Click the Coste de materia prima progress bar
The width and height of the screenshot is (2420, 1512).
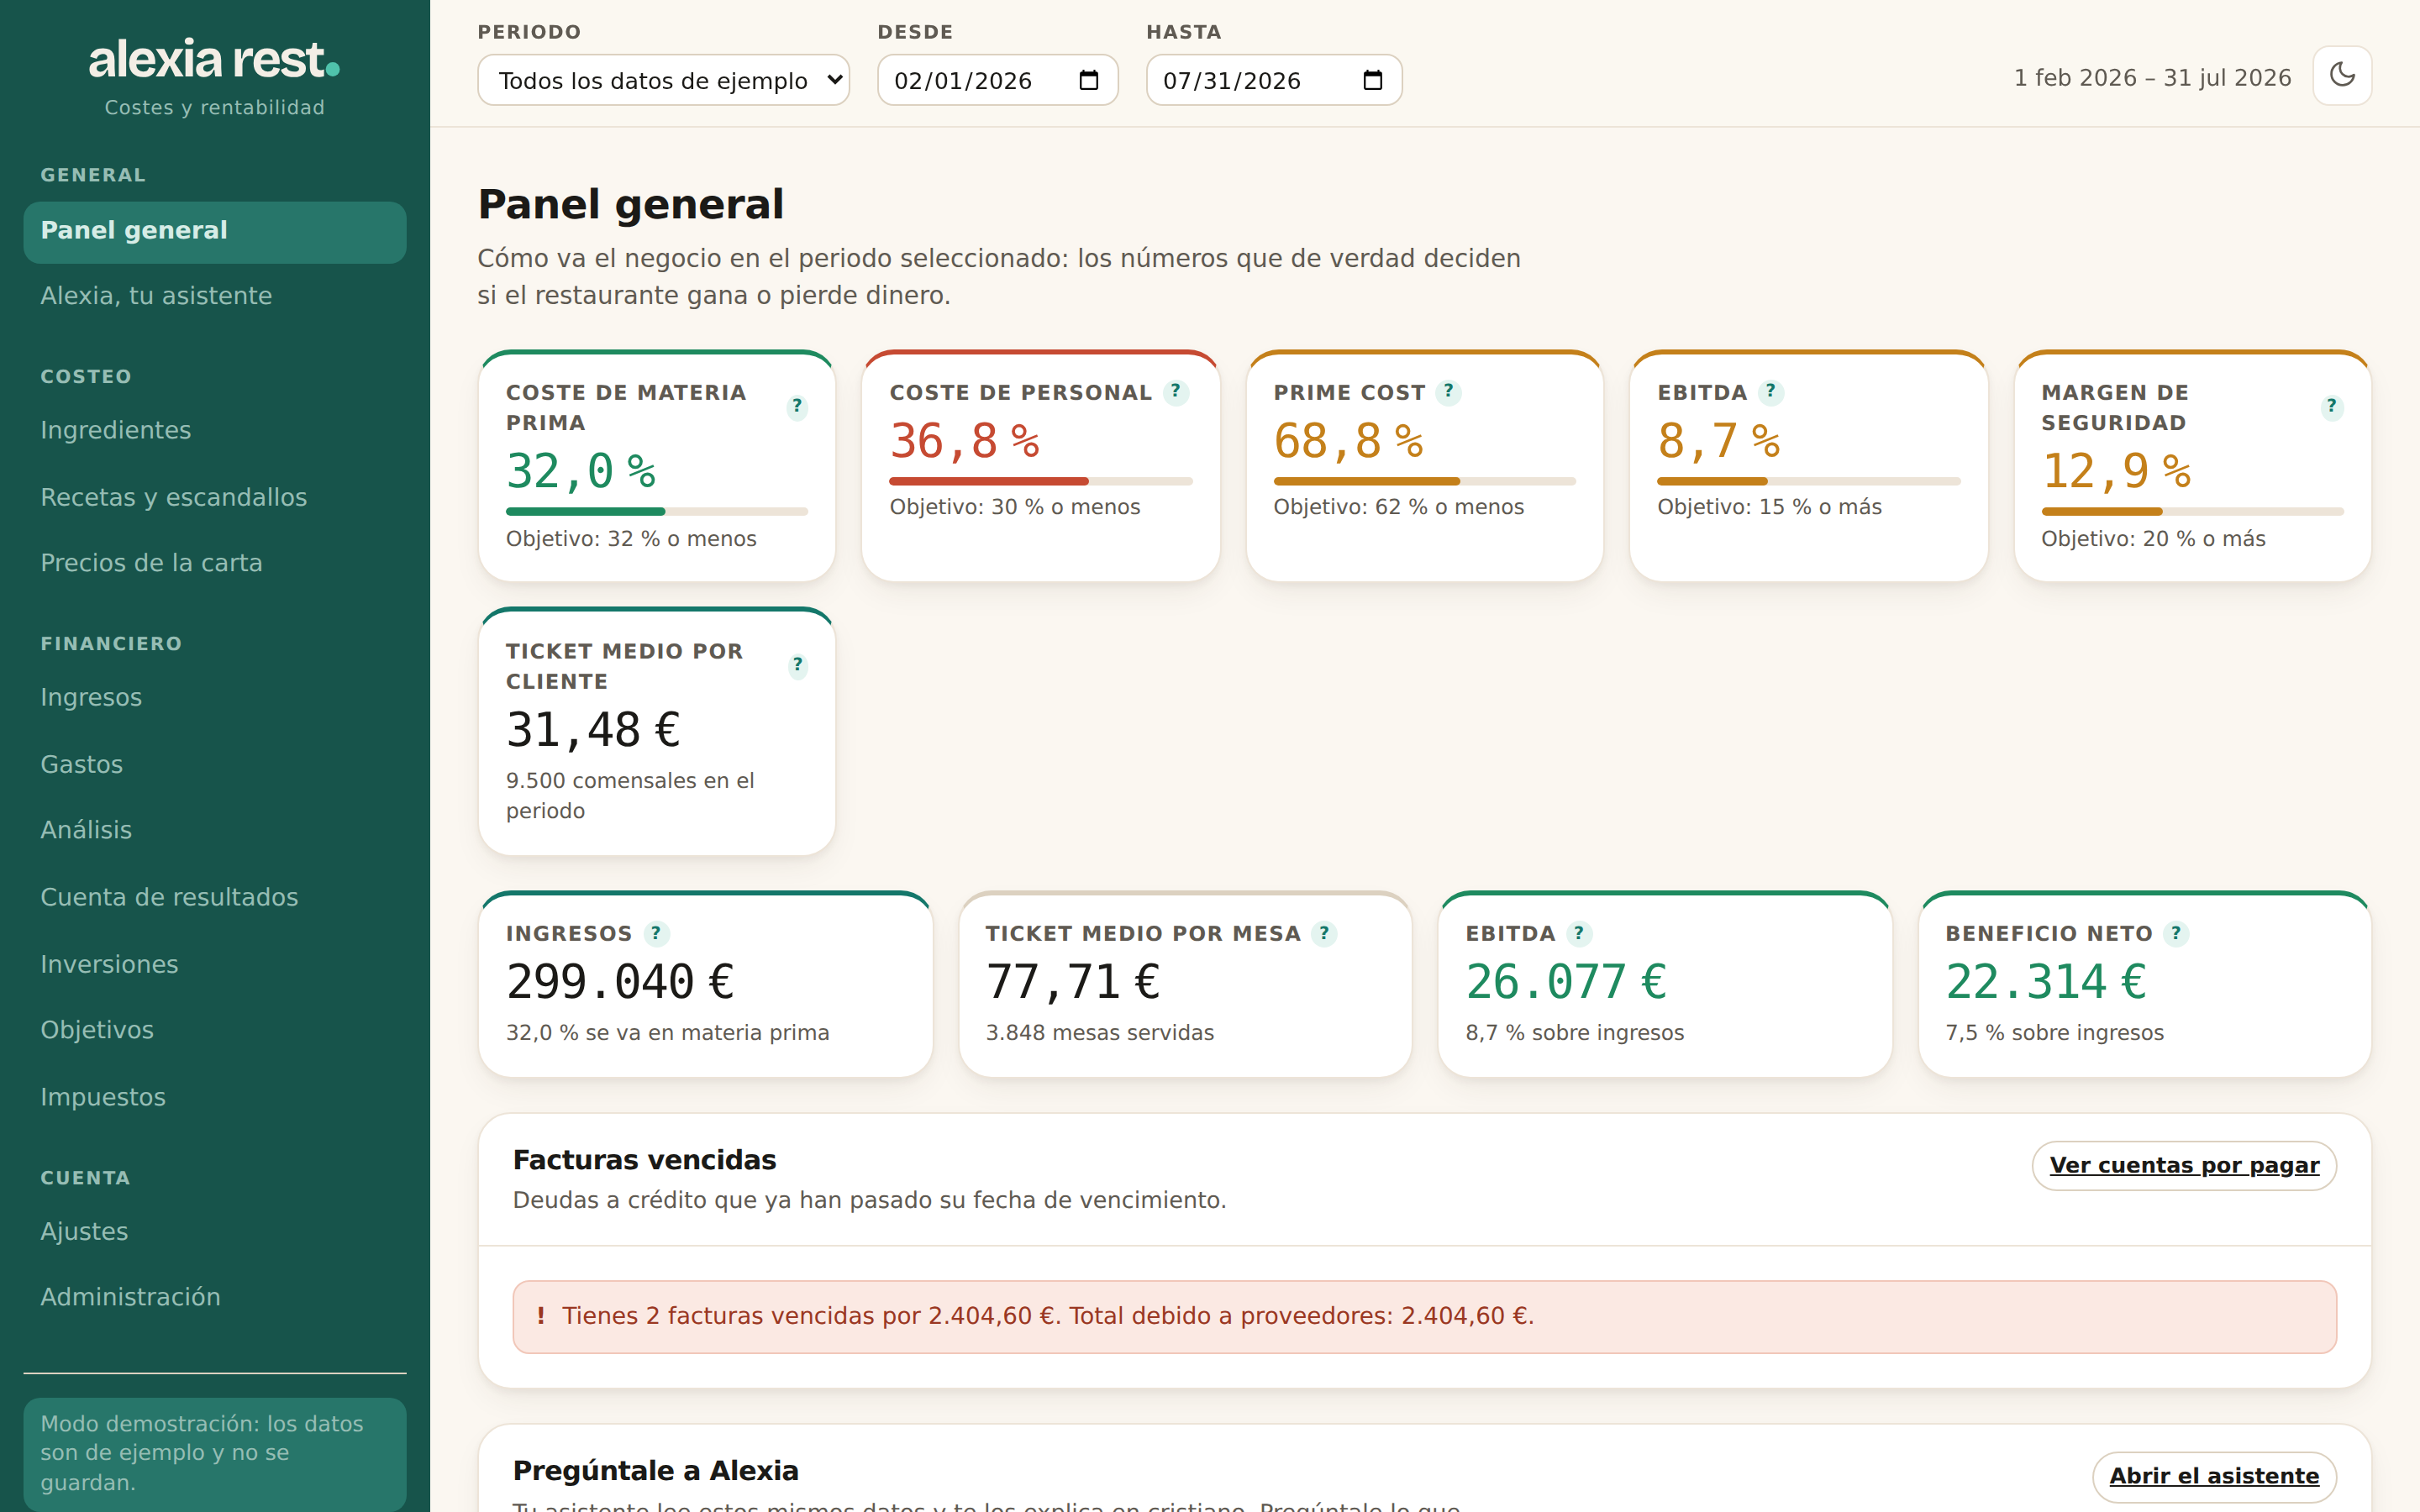pos(657,512)
